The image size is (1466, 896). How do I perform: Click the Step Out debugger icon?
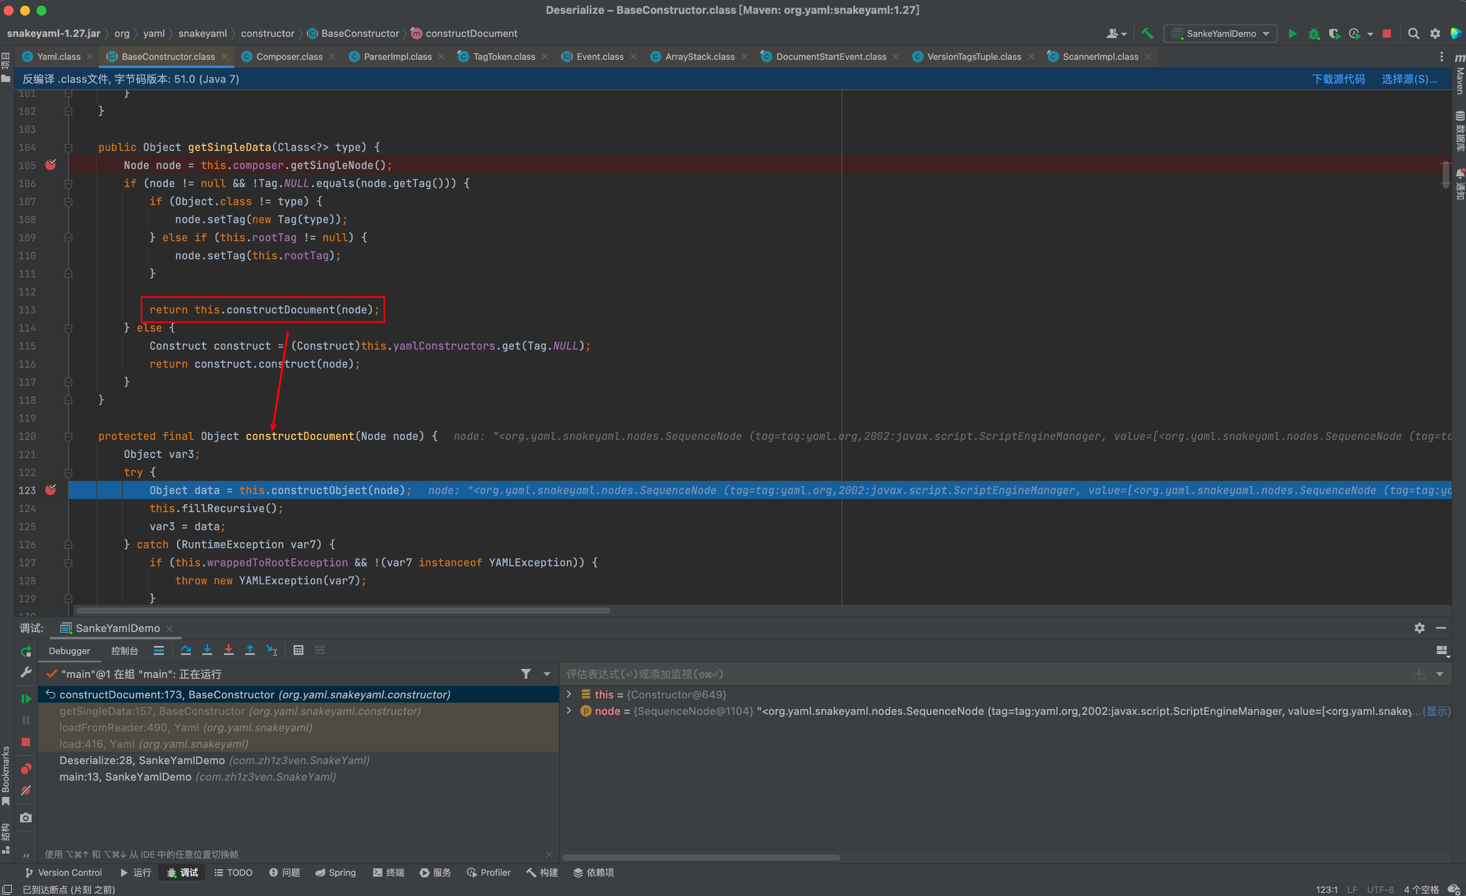[250, 651]
